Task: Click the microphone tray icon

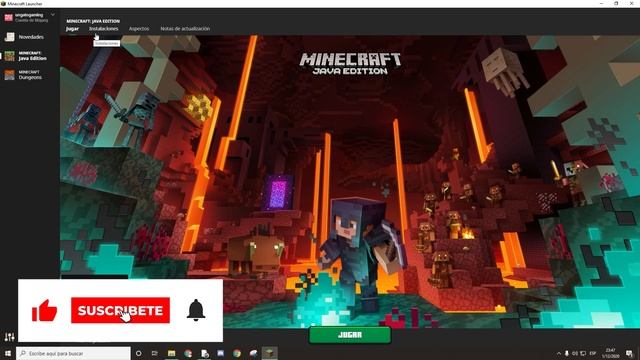Action: [567, 353]
